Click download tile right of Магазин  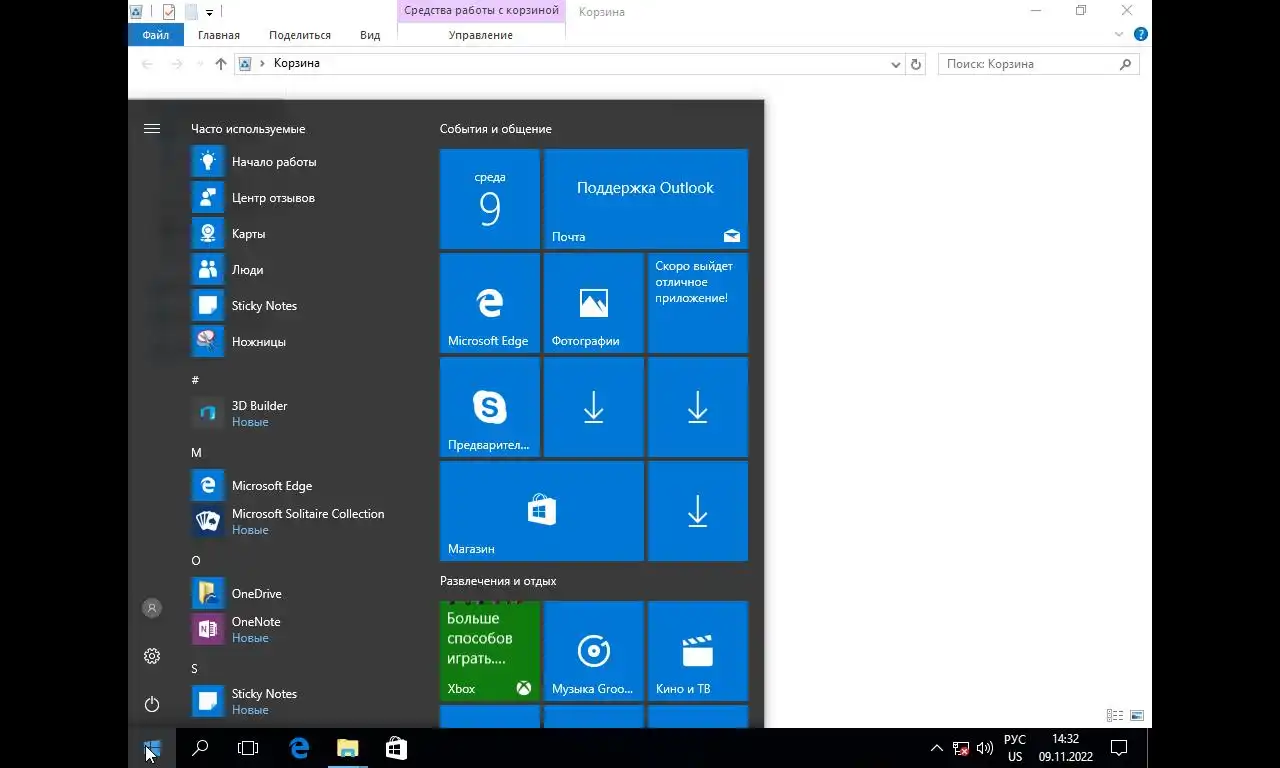pyautogui.click(x=698, y=511)
